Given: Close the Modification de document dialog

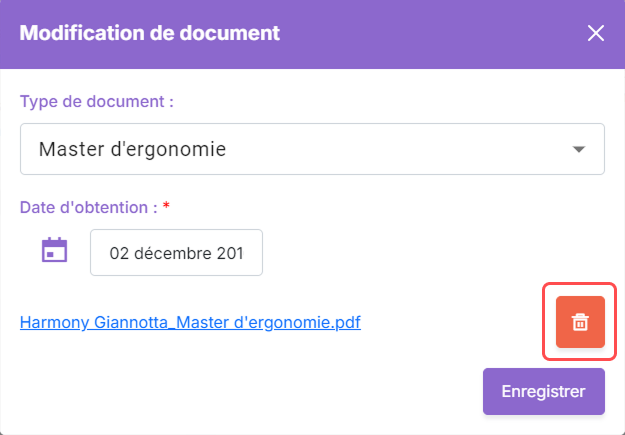Looking at the screenshot, I should point(596,33).
